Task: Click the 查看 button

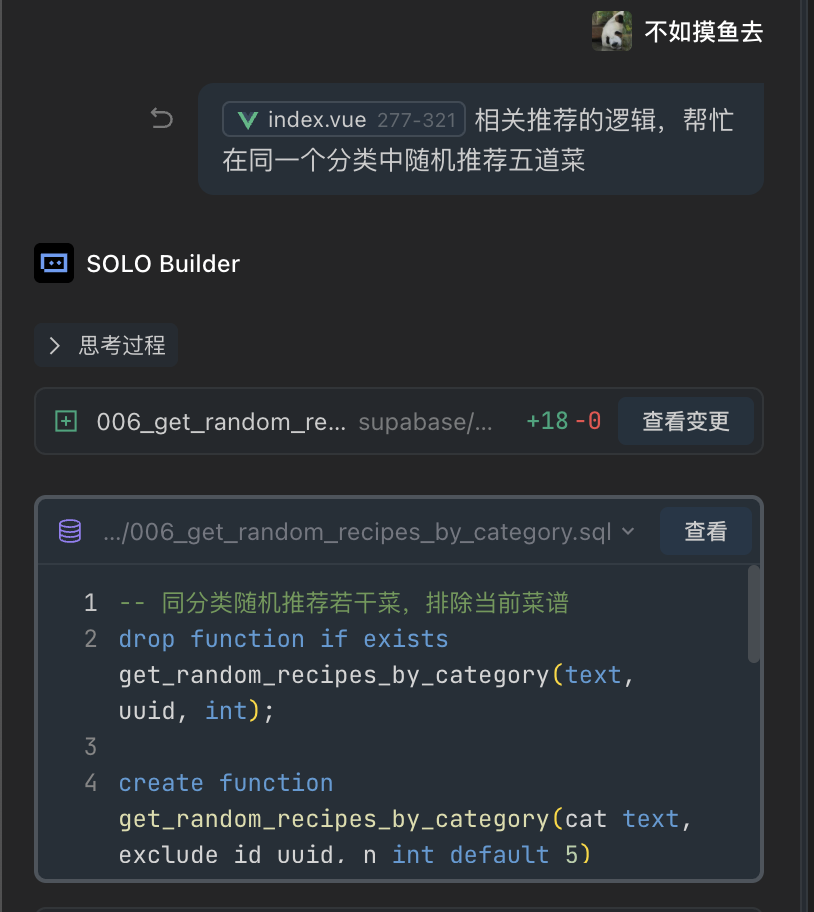Action: (x=705, y=531)
